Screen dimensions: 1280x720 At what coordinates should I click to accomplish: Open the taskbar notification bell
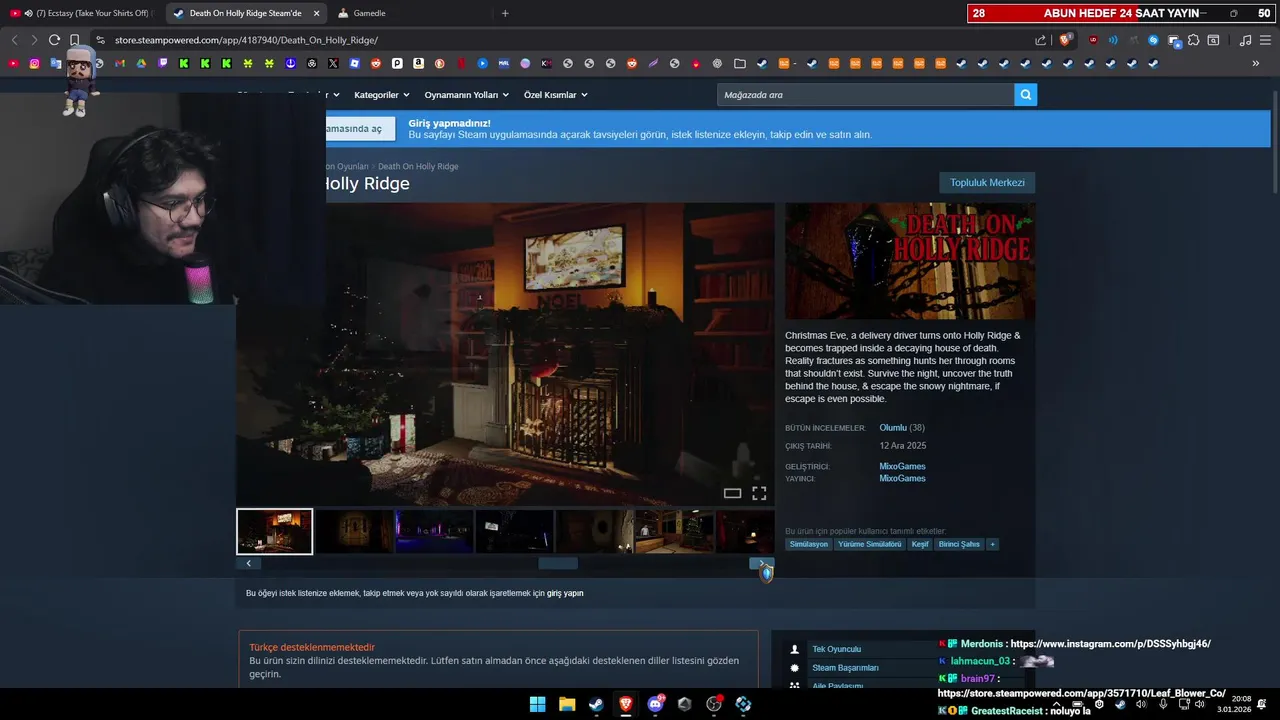click(x=1262, y=704)
